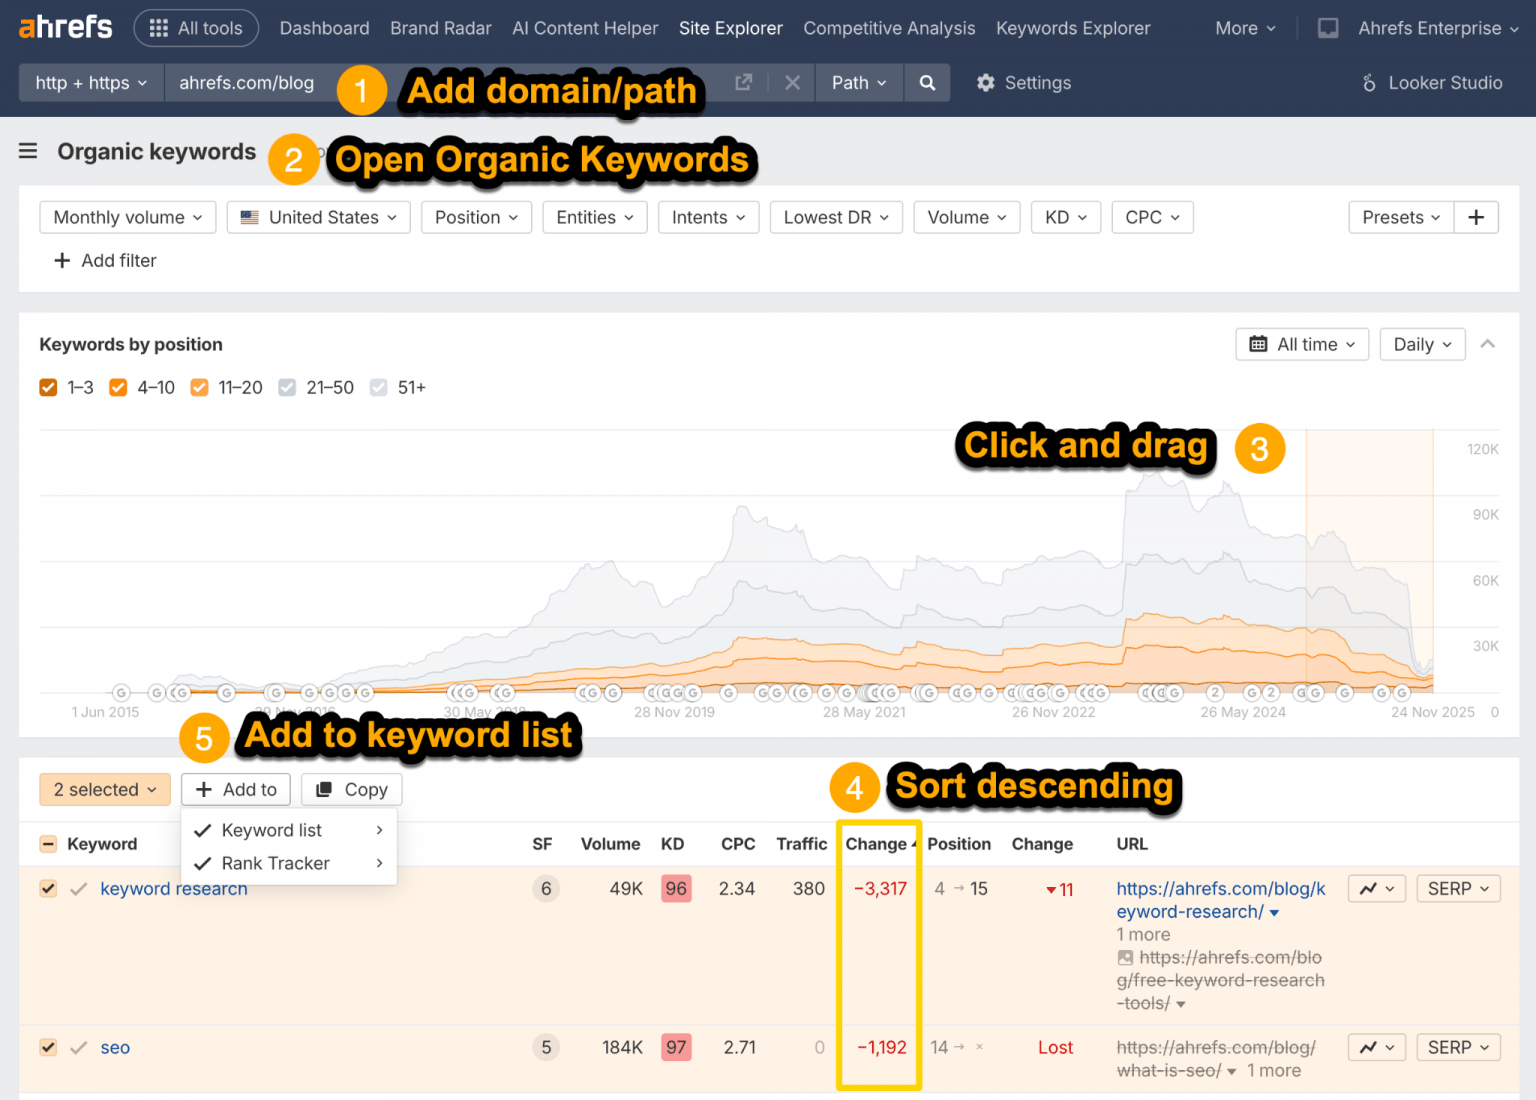Enable the 51+ position filter checkbox
Viewport: 1536px width, 1100px height.
click(378, 387)
